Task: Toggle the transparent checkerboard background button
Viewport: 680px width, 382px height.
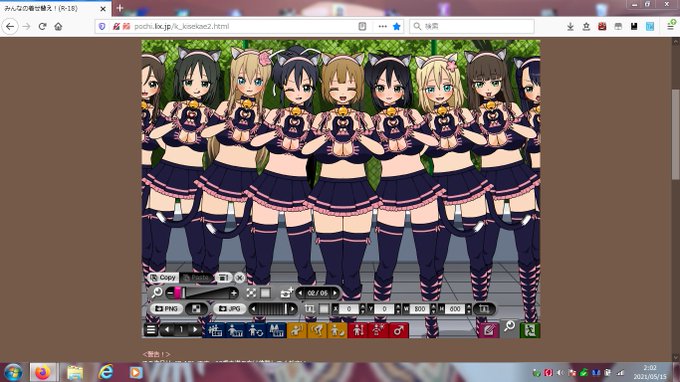Action: tap(196, 309)
